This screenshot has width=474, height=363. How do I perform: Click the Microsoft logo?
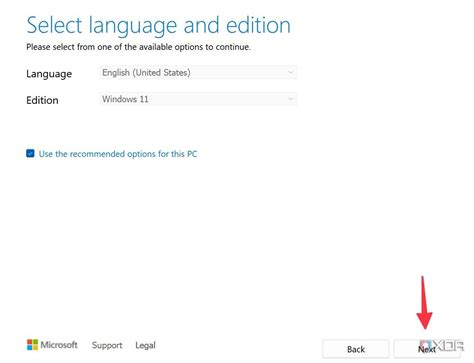coord(52,345)
